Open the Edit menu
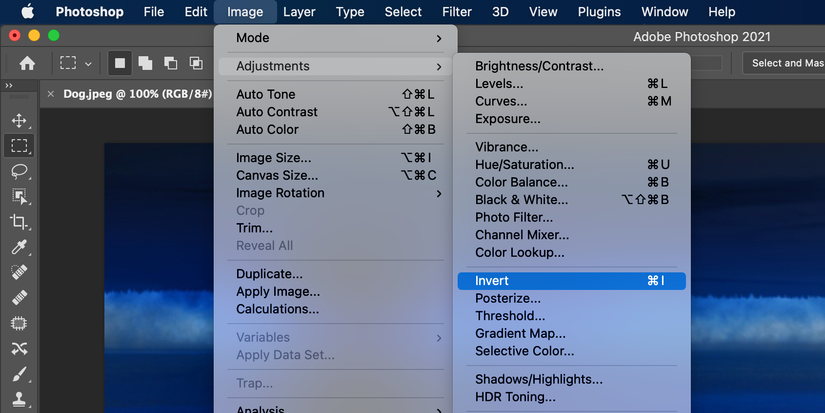 tap(196, 12)
